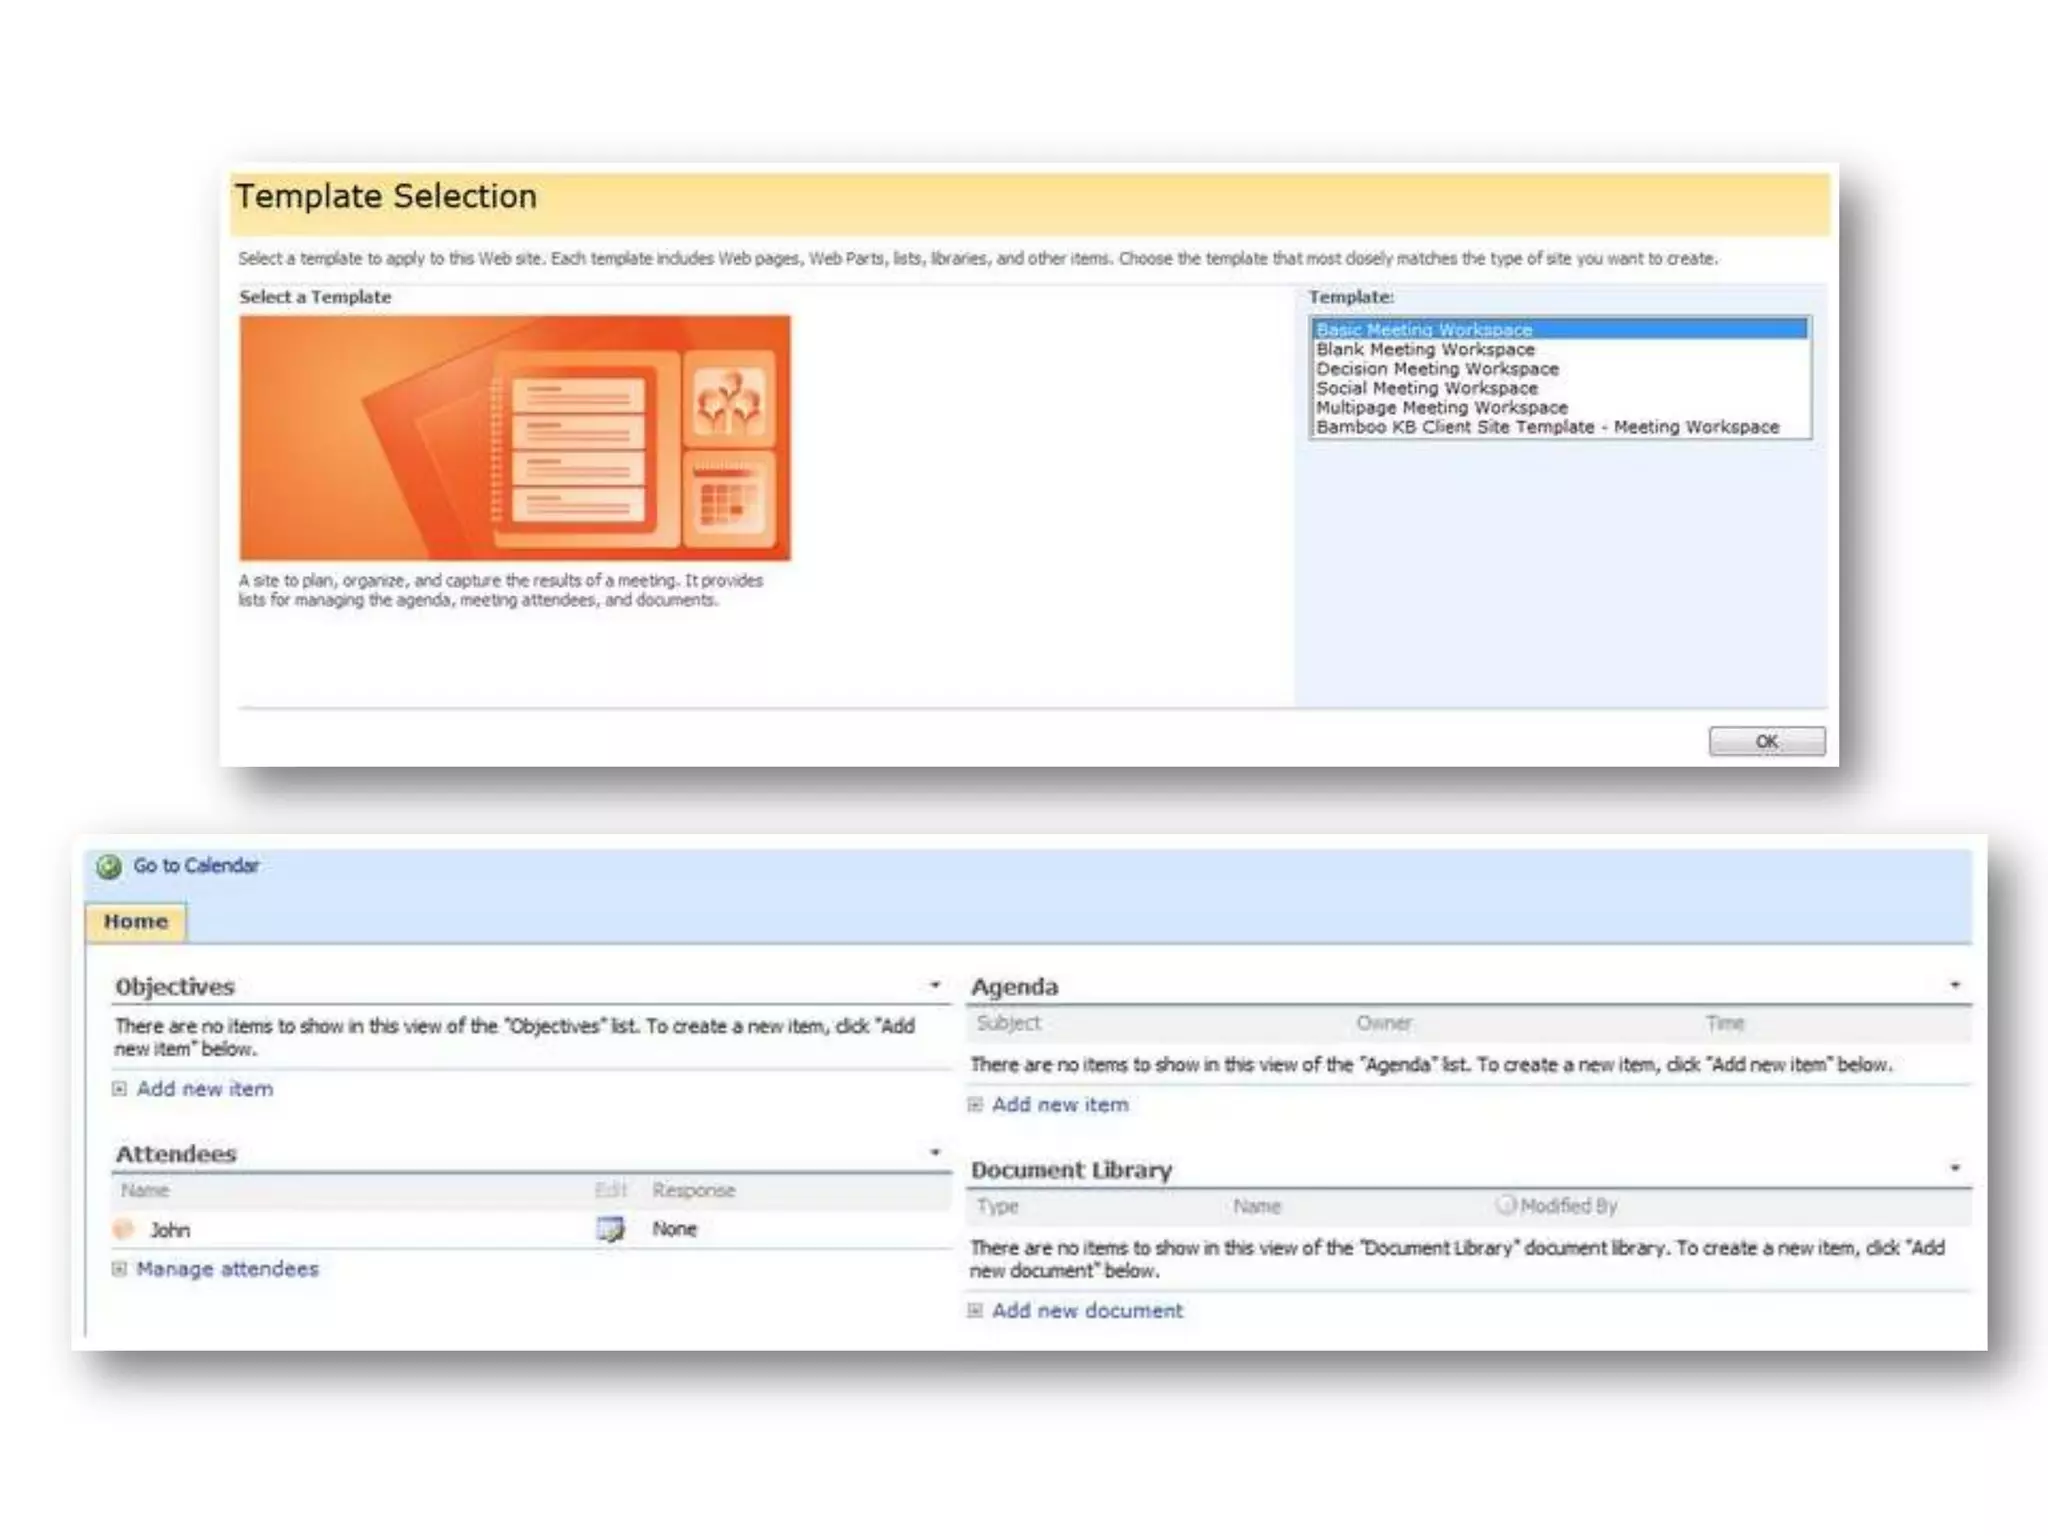Open the Objectives web part dropdown menu
This screenshot has width=2048, height=1536.
click(935, 985)
